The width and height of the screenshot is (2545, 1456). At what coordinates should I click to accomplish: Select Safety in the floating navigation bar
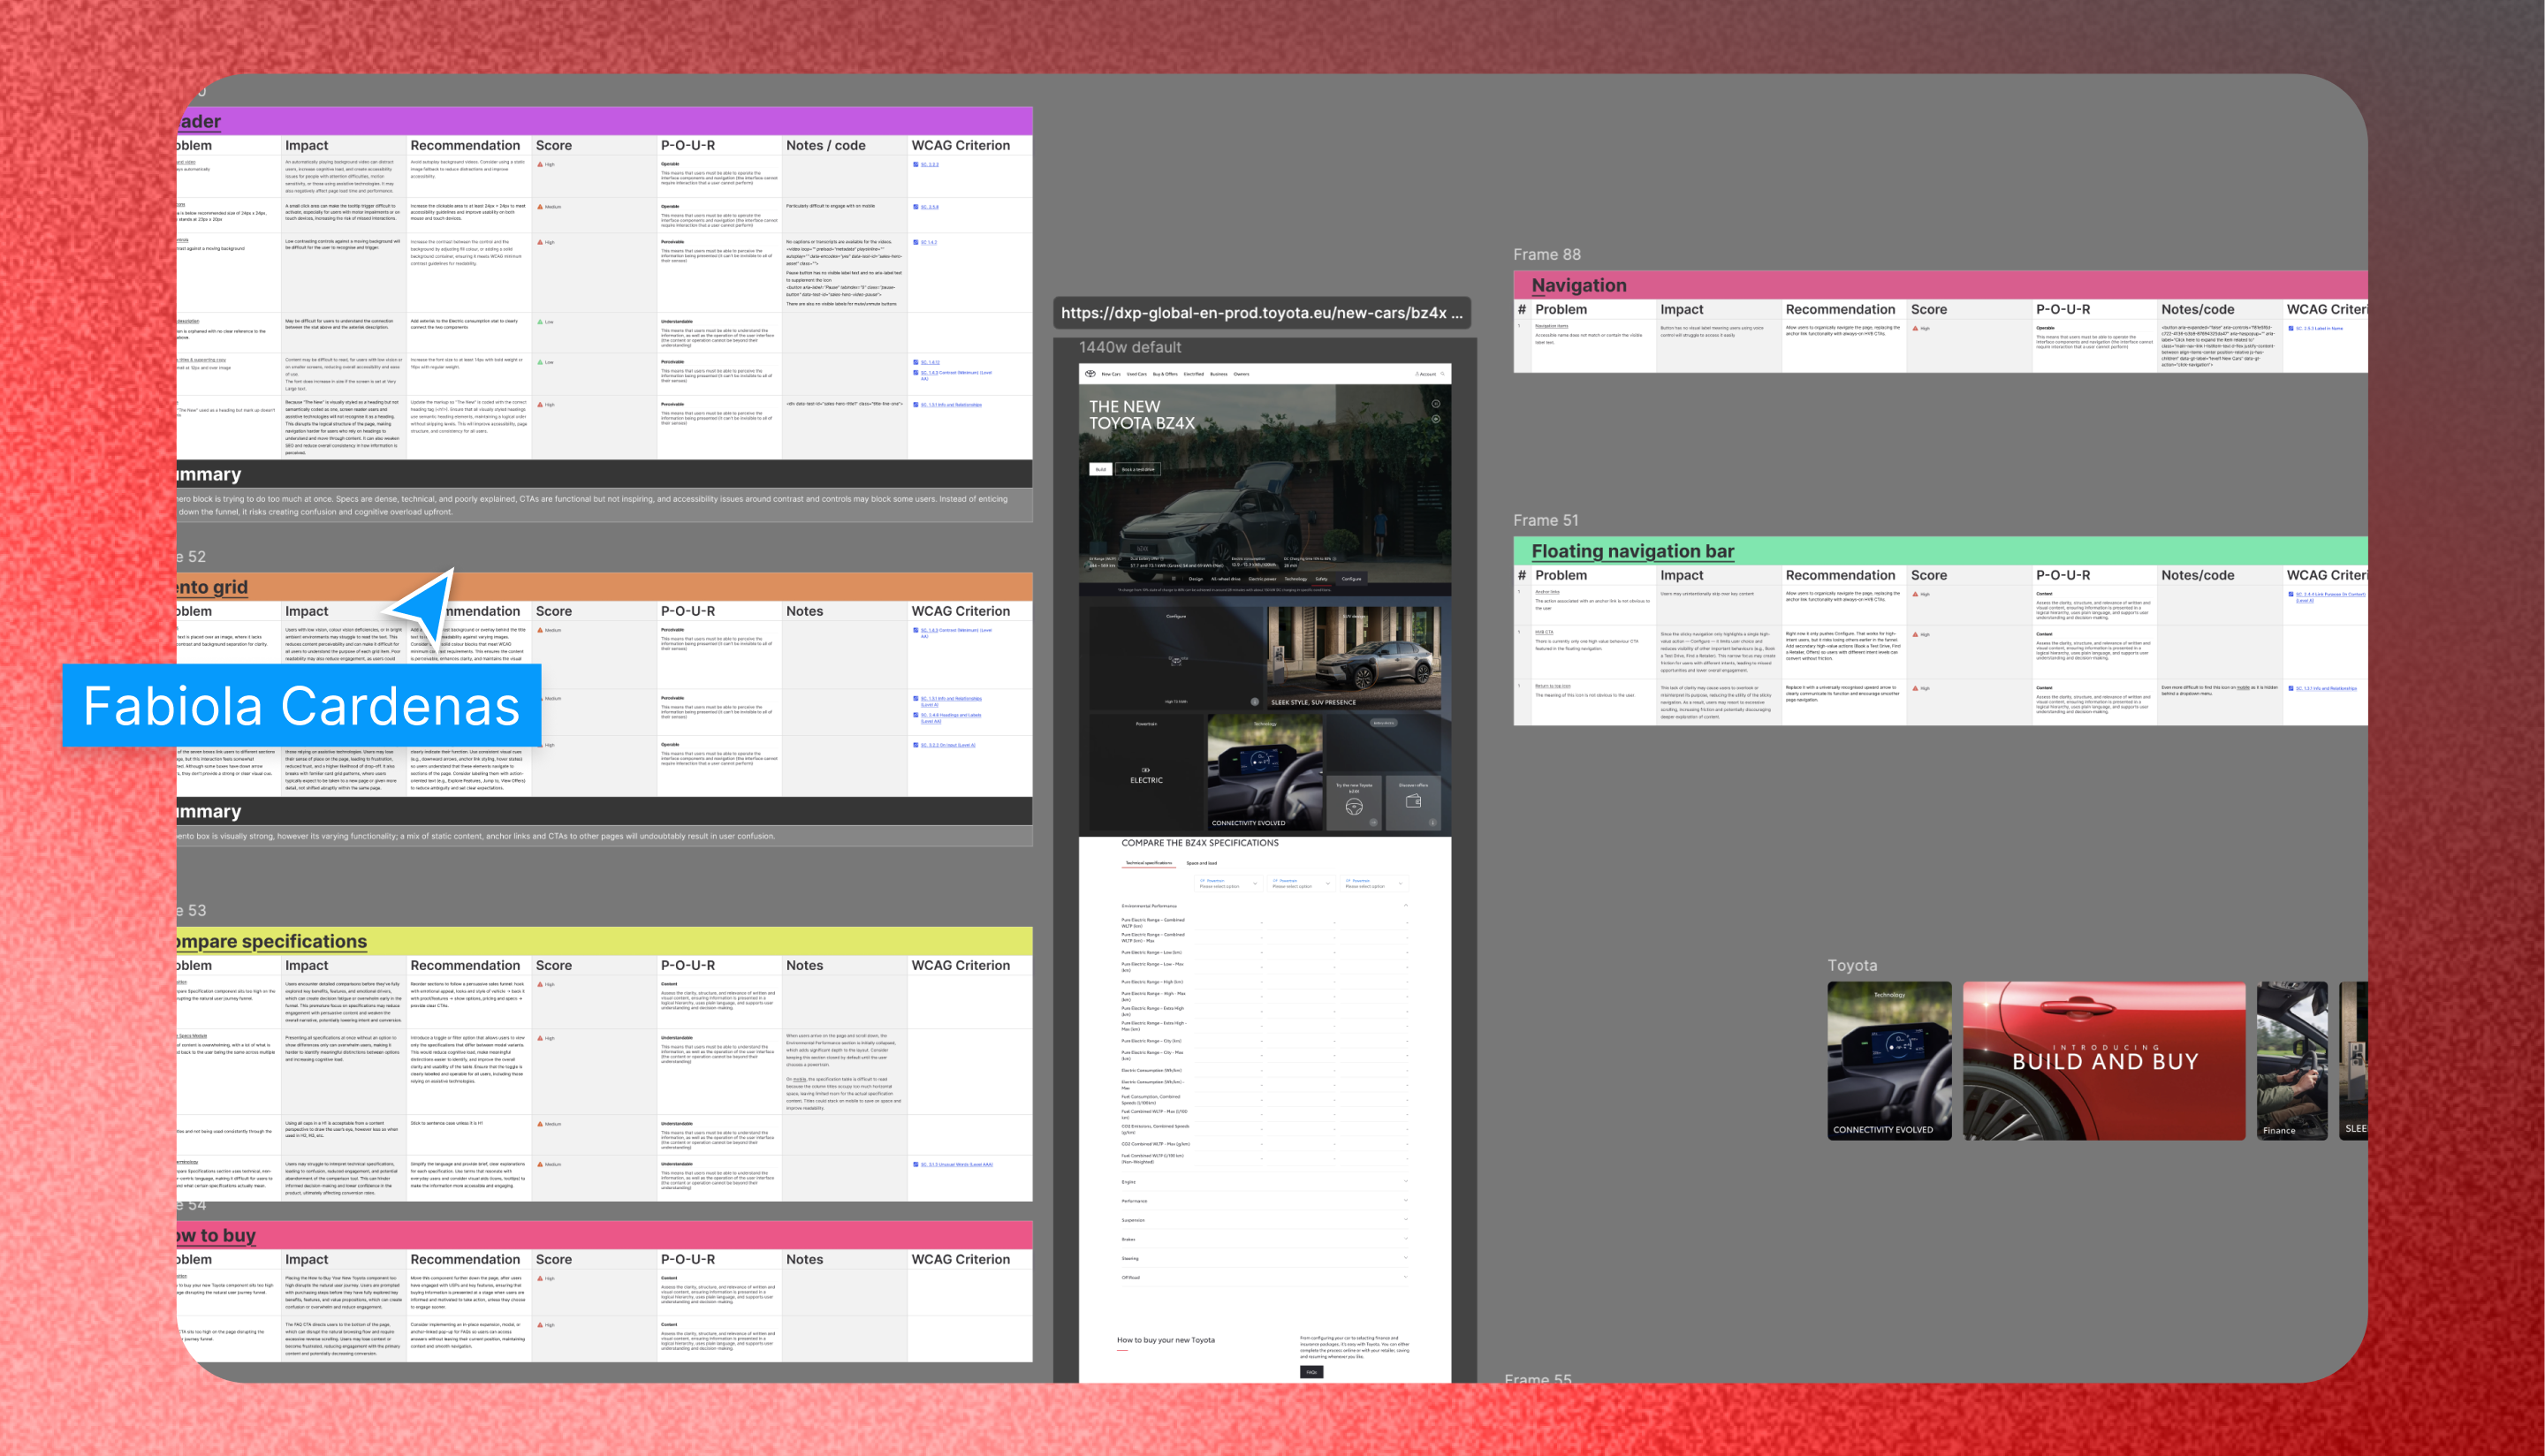coord(1322,578)
